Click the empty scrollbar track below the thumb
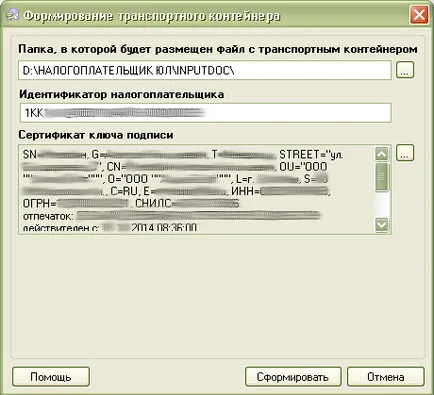Image resolution: width=434 pixels, height=395 pixels. 382,204
